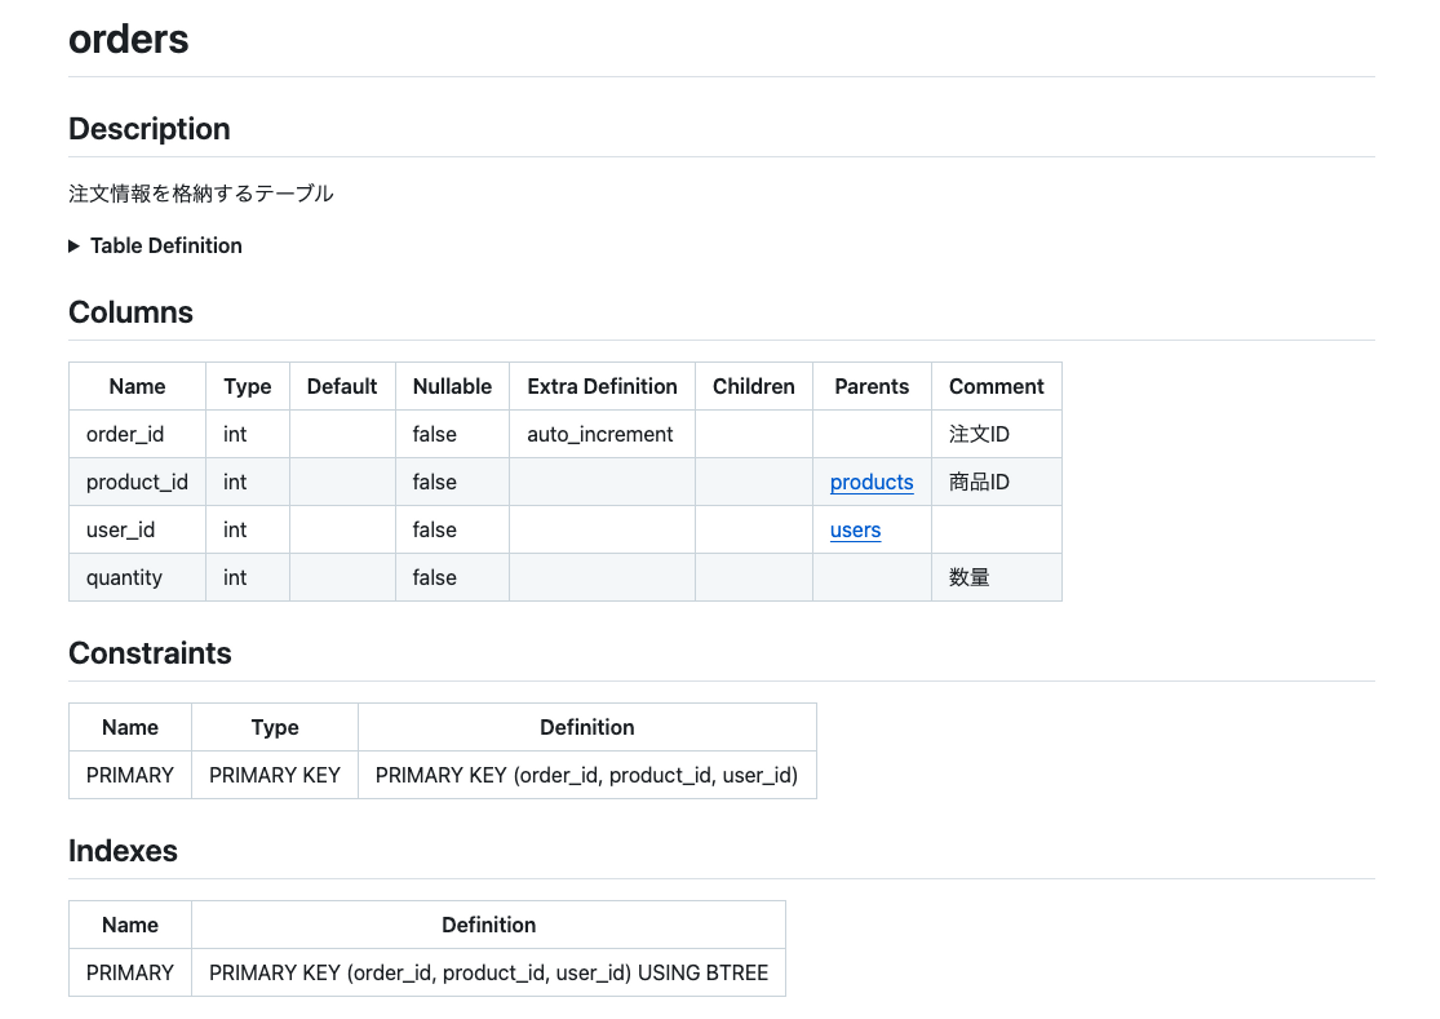Click the Columns section heading
1440x1019 pixels.
coord(130,312)
